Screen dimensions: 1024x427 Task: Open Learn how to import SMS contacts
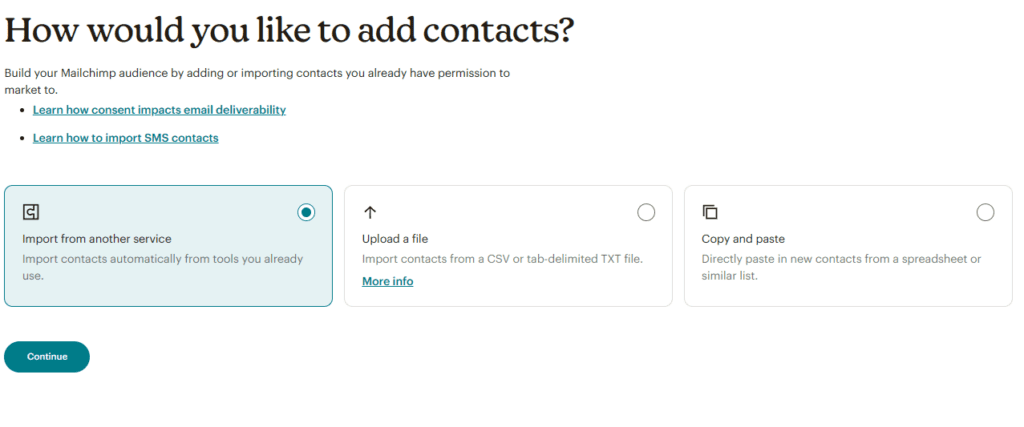tap(125, 138)
